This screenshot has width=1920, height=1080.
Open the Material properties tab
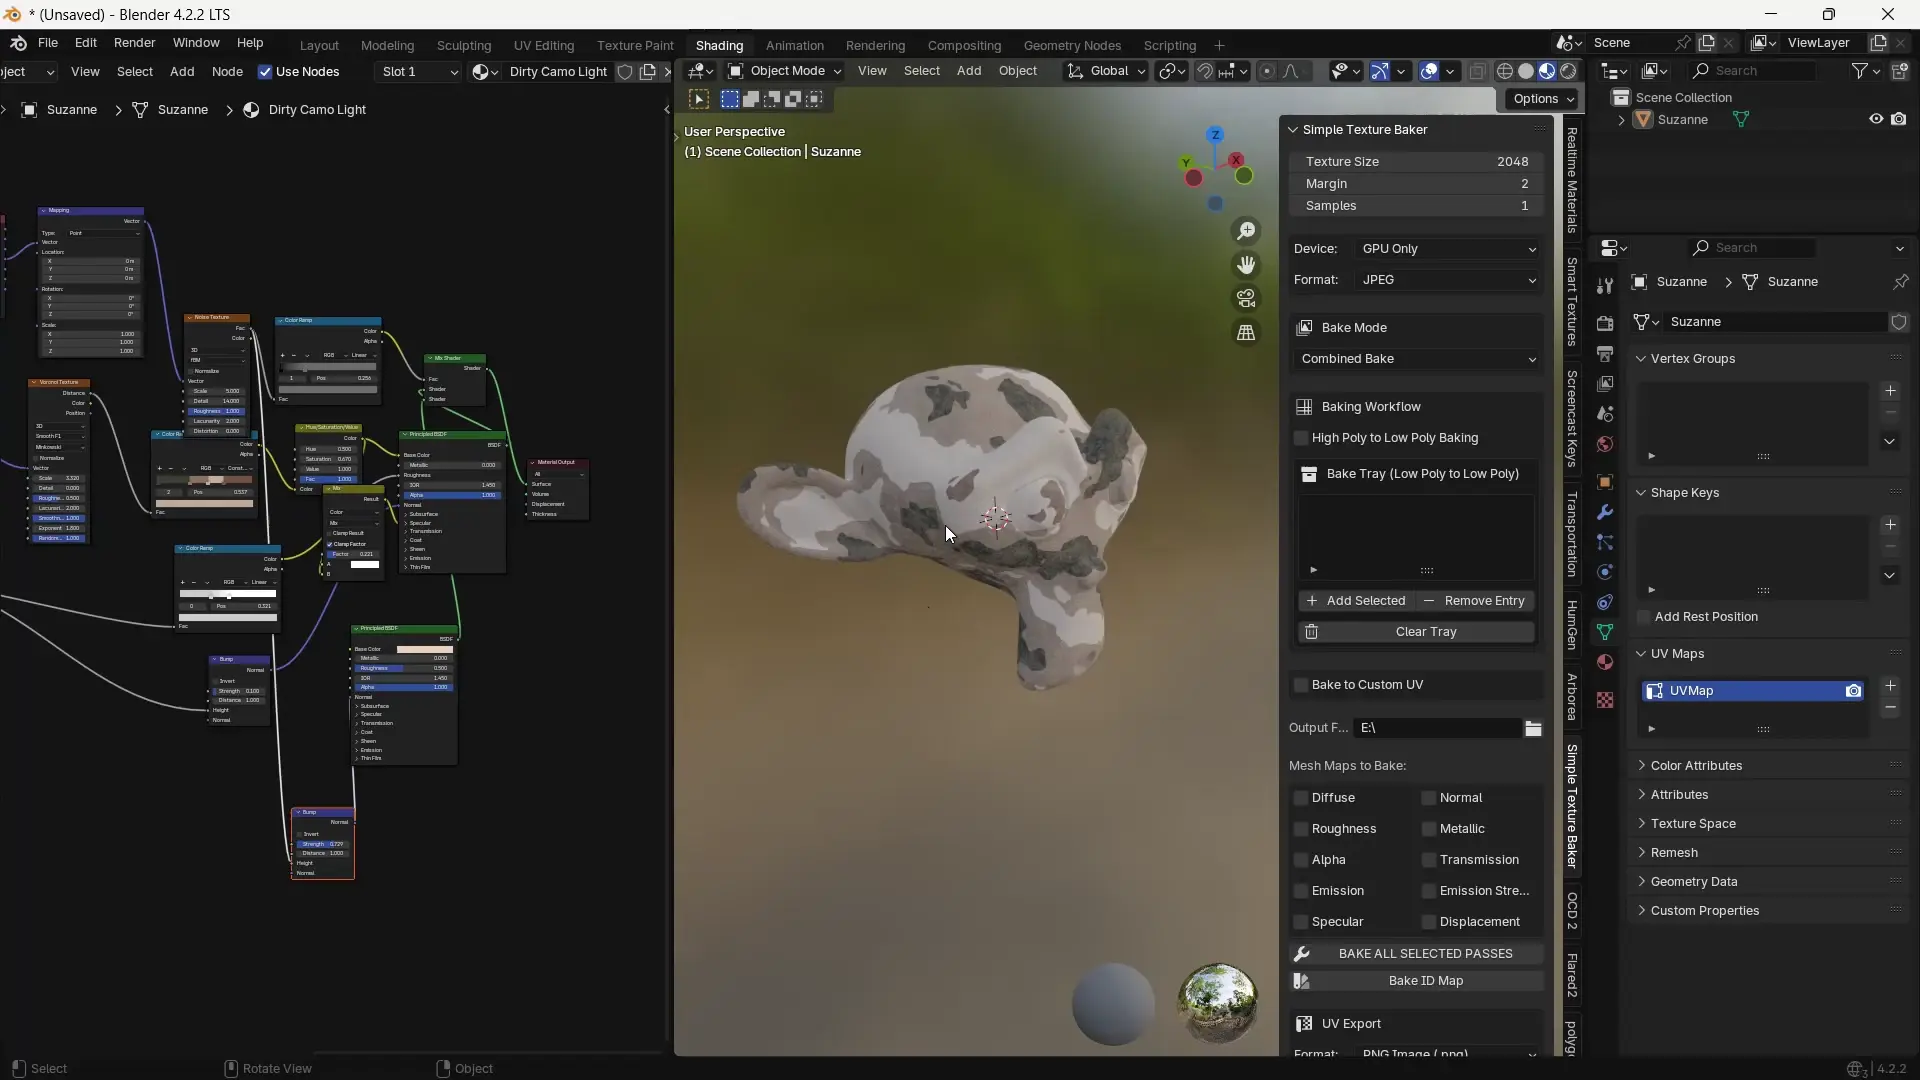[1605, 662]
